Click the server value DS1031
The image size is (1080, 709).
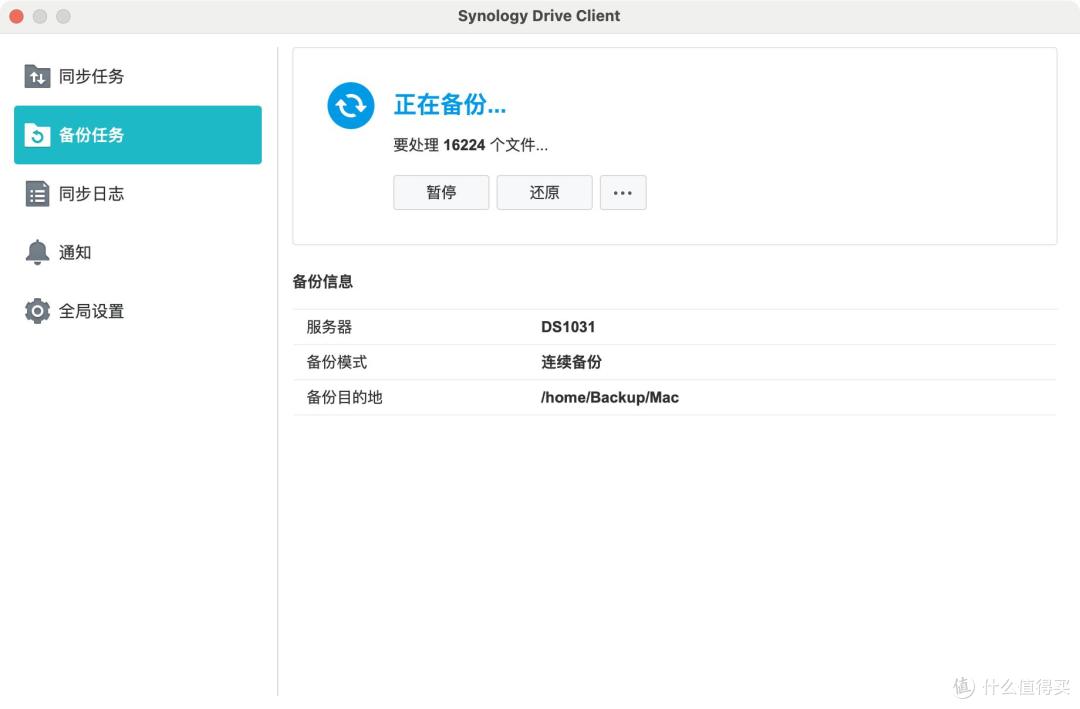pos(568,327)
